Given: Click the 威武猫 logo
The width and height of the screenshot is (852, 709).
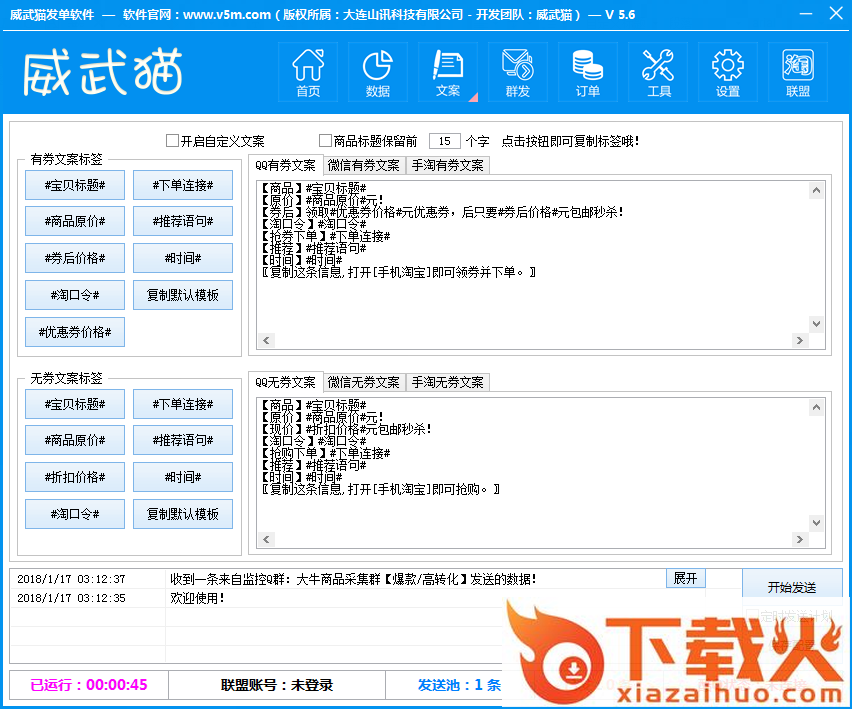Looking at the screenshot, I should pyautogui.click(x=103, y=72).
